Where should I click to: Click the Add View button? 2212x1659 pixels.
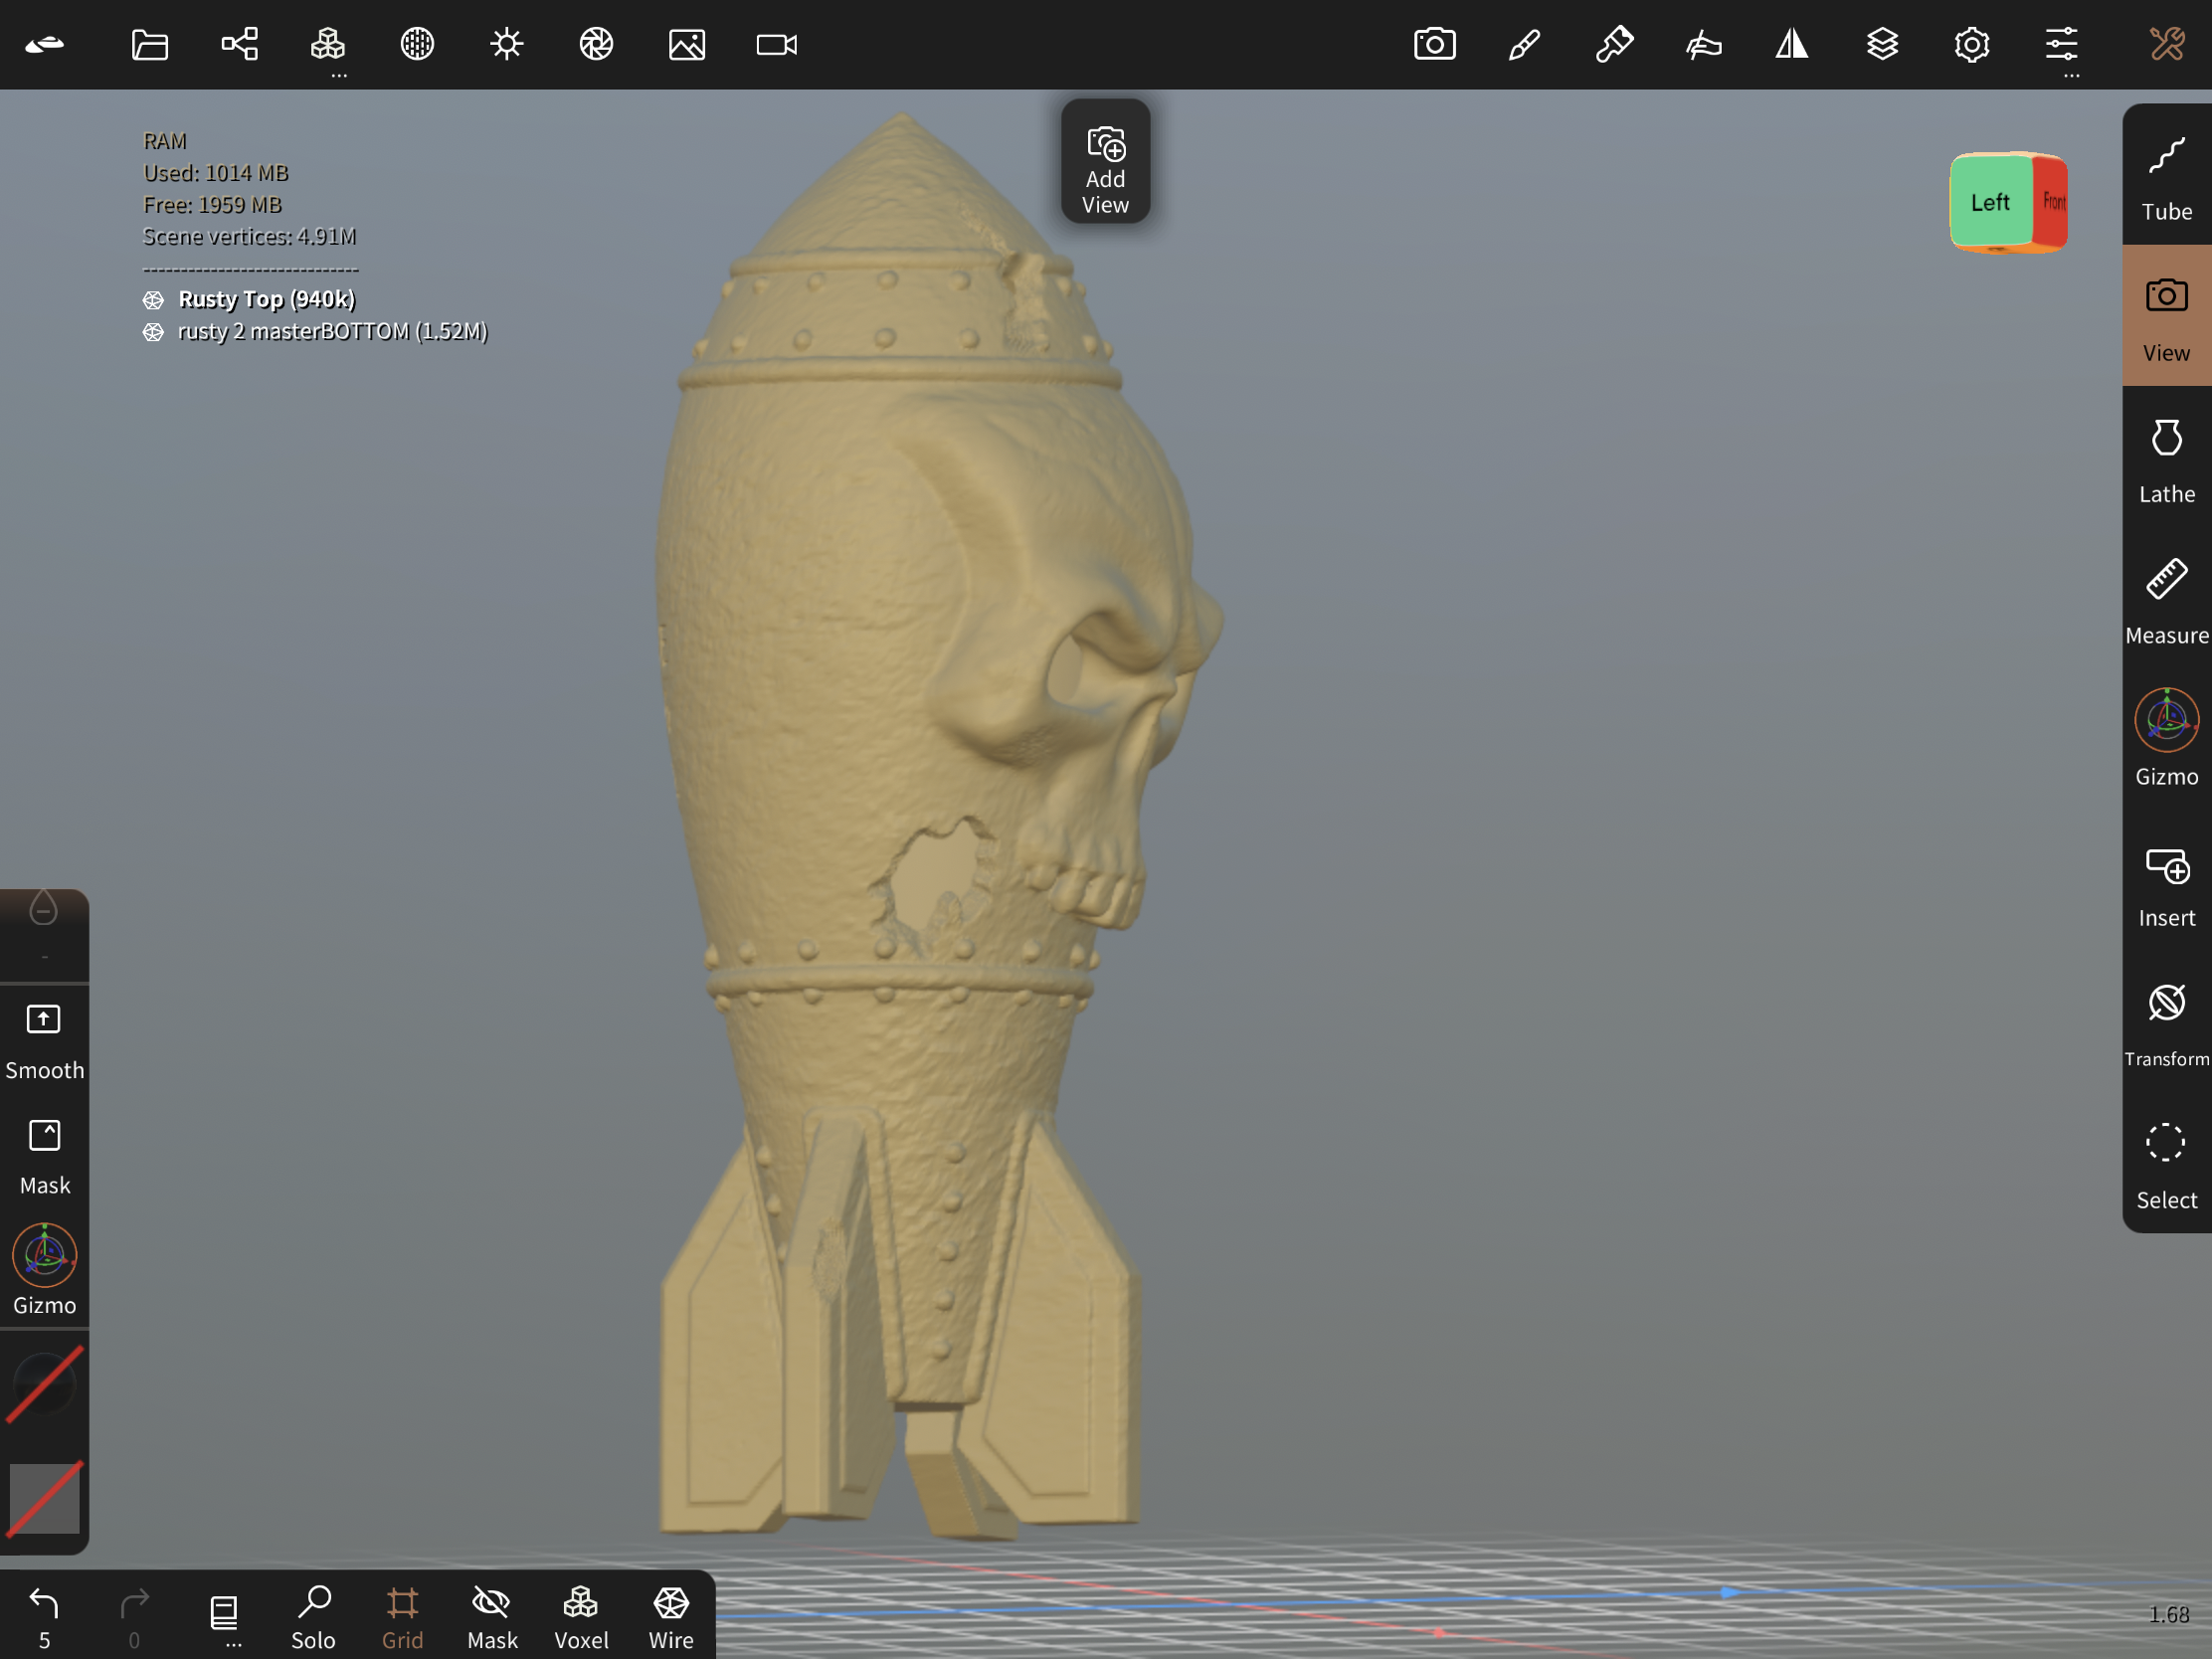[x=1105, y=162]
